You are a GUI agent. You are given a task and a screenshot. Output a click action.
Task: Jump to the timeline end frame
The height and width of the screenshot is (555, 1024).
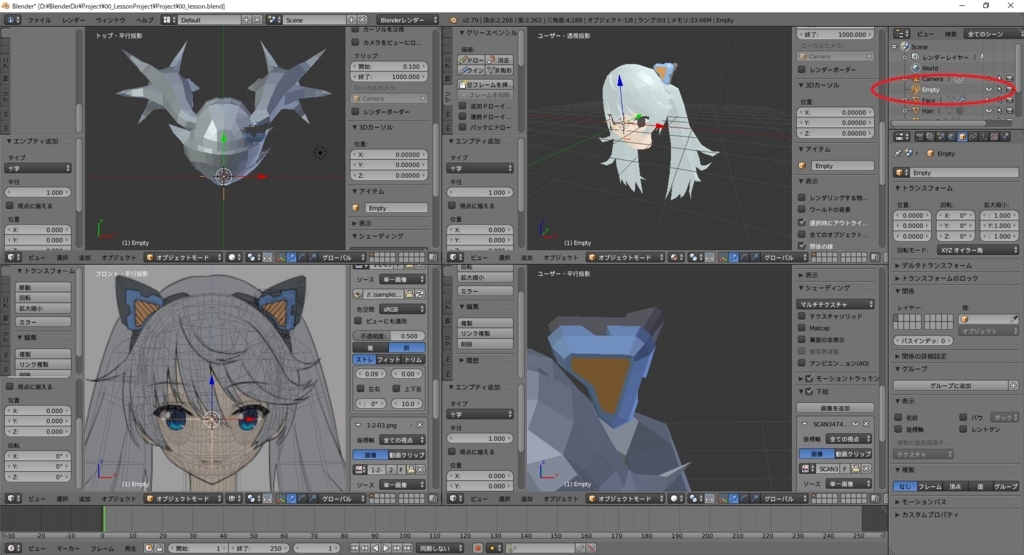(408, 548)
